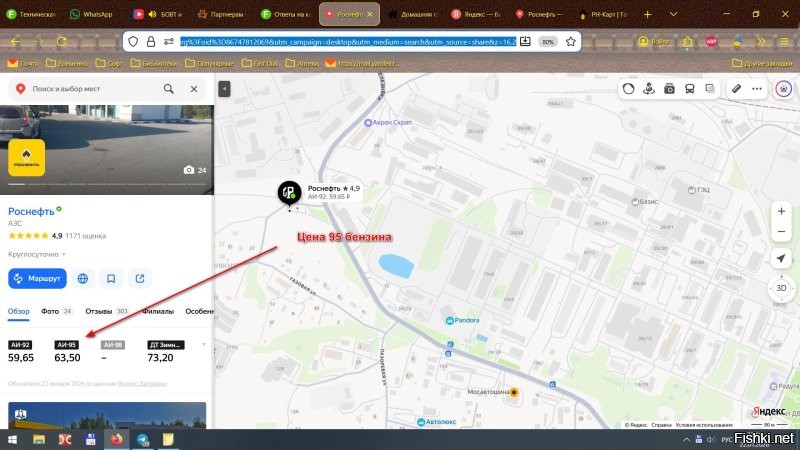Screen dimensions: 800x450
Task: Reload the page in the browser toolbar
Action: tap(62, 42)
